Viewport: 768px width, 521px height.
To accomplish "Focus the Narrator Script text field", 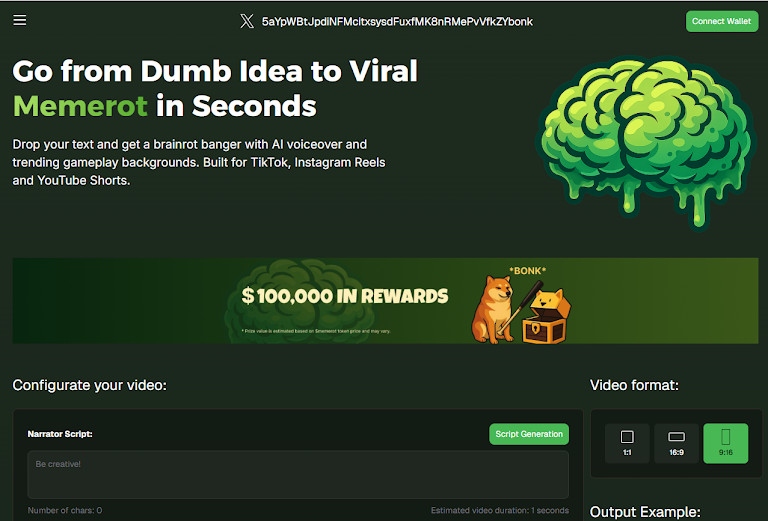I will point(298,474).
